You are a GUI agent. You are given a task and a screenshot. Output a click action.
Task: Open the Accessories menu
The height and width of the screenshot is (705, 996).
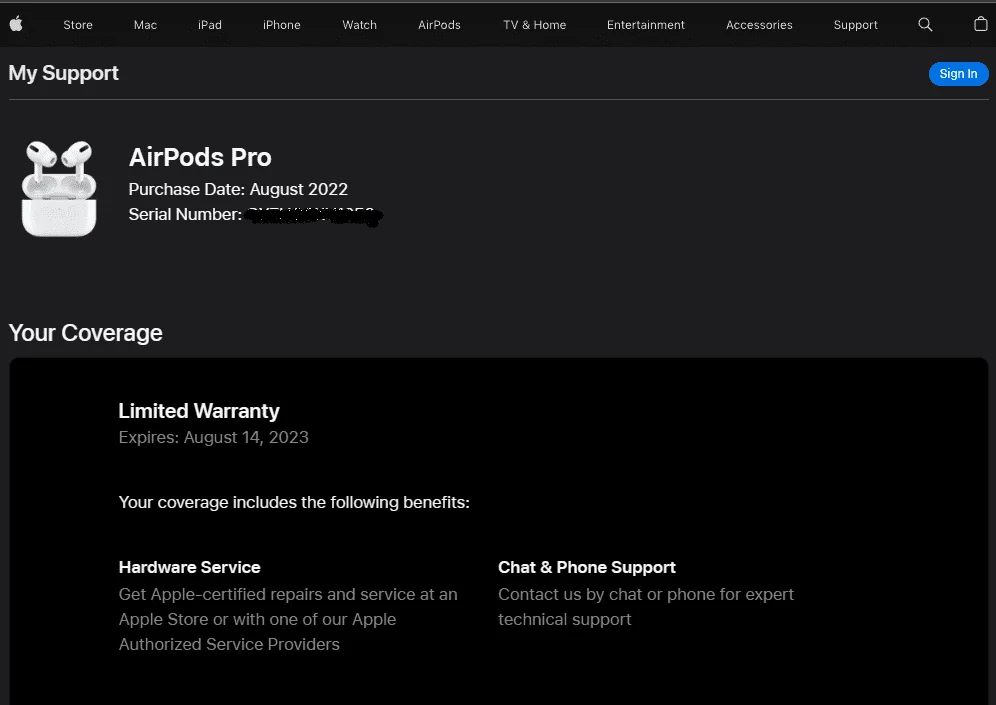(759, 25)
